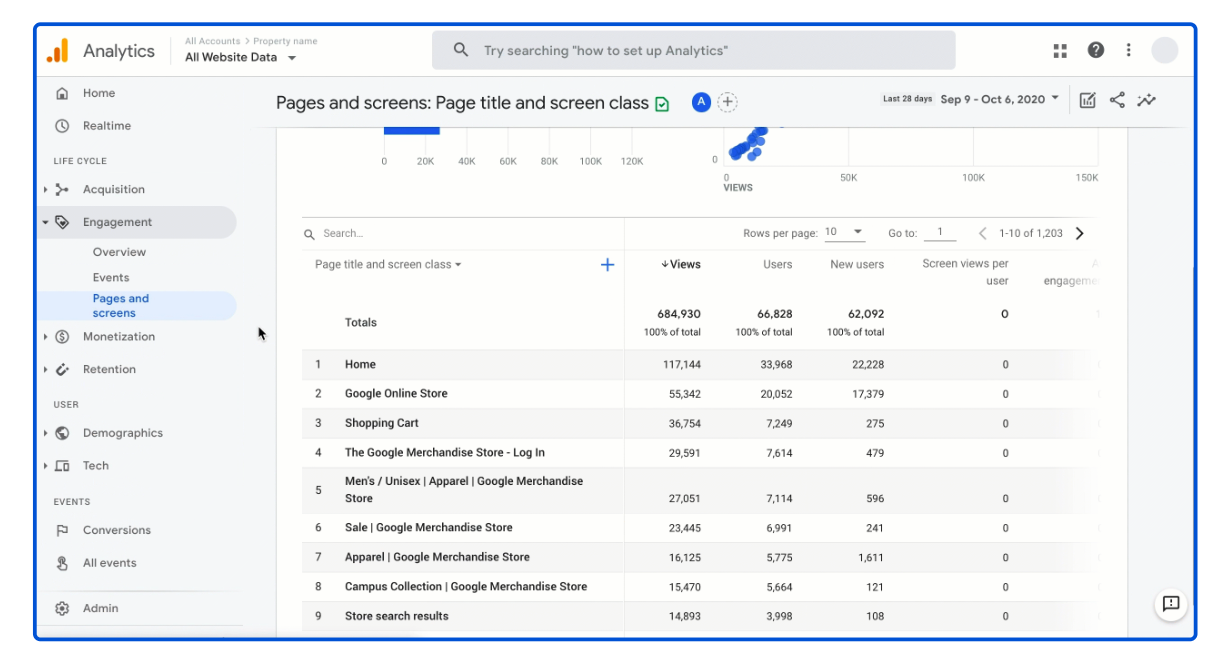Select Sale | Google Merchandise Store row
The width and height of the screenshot is (1218, 657).
click(700, 528)
